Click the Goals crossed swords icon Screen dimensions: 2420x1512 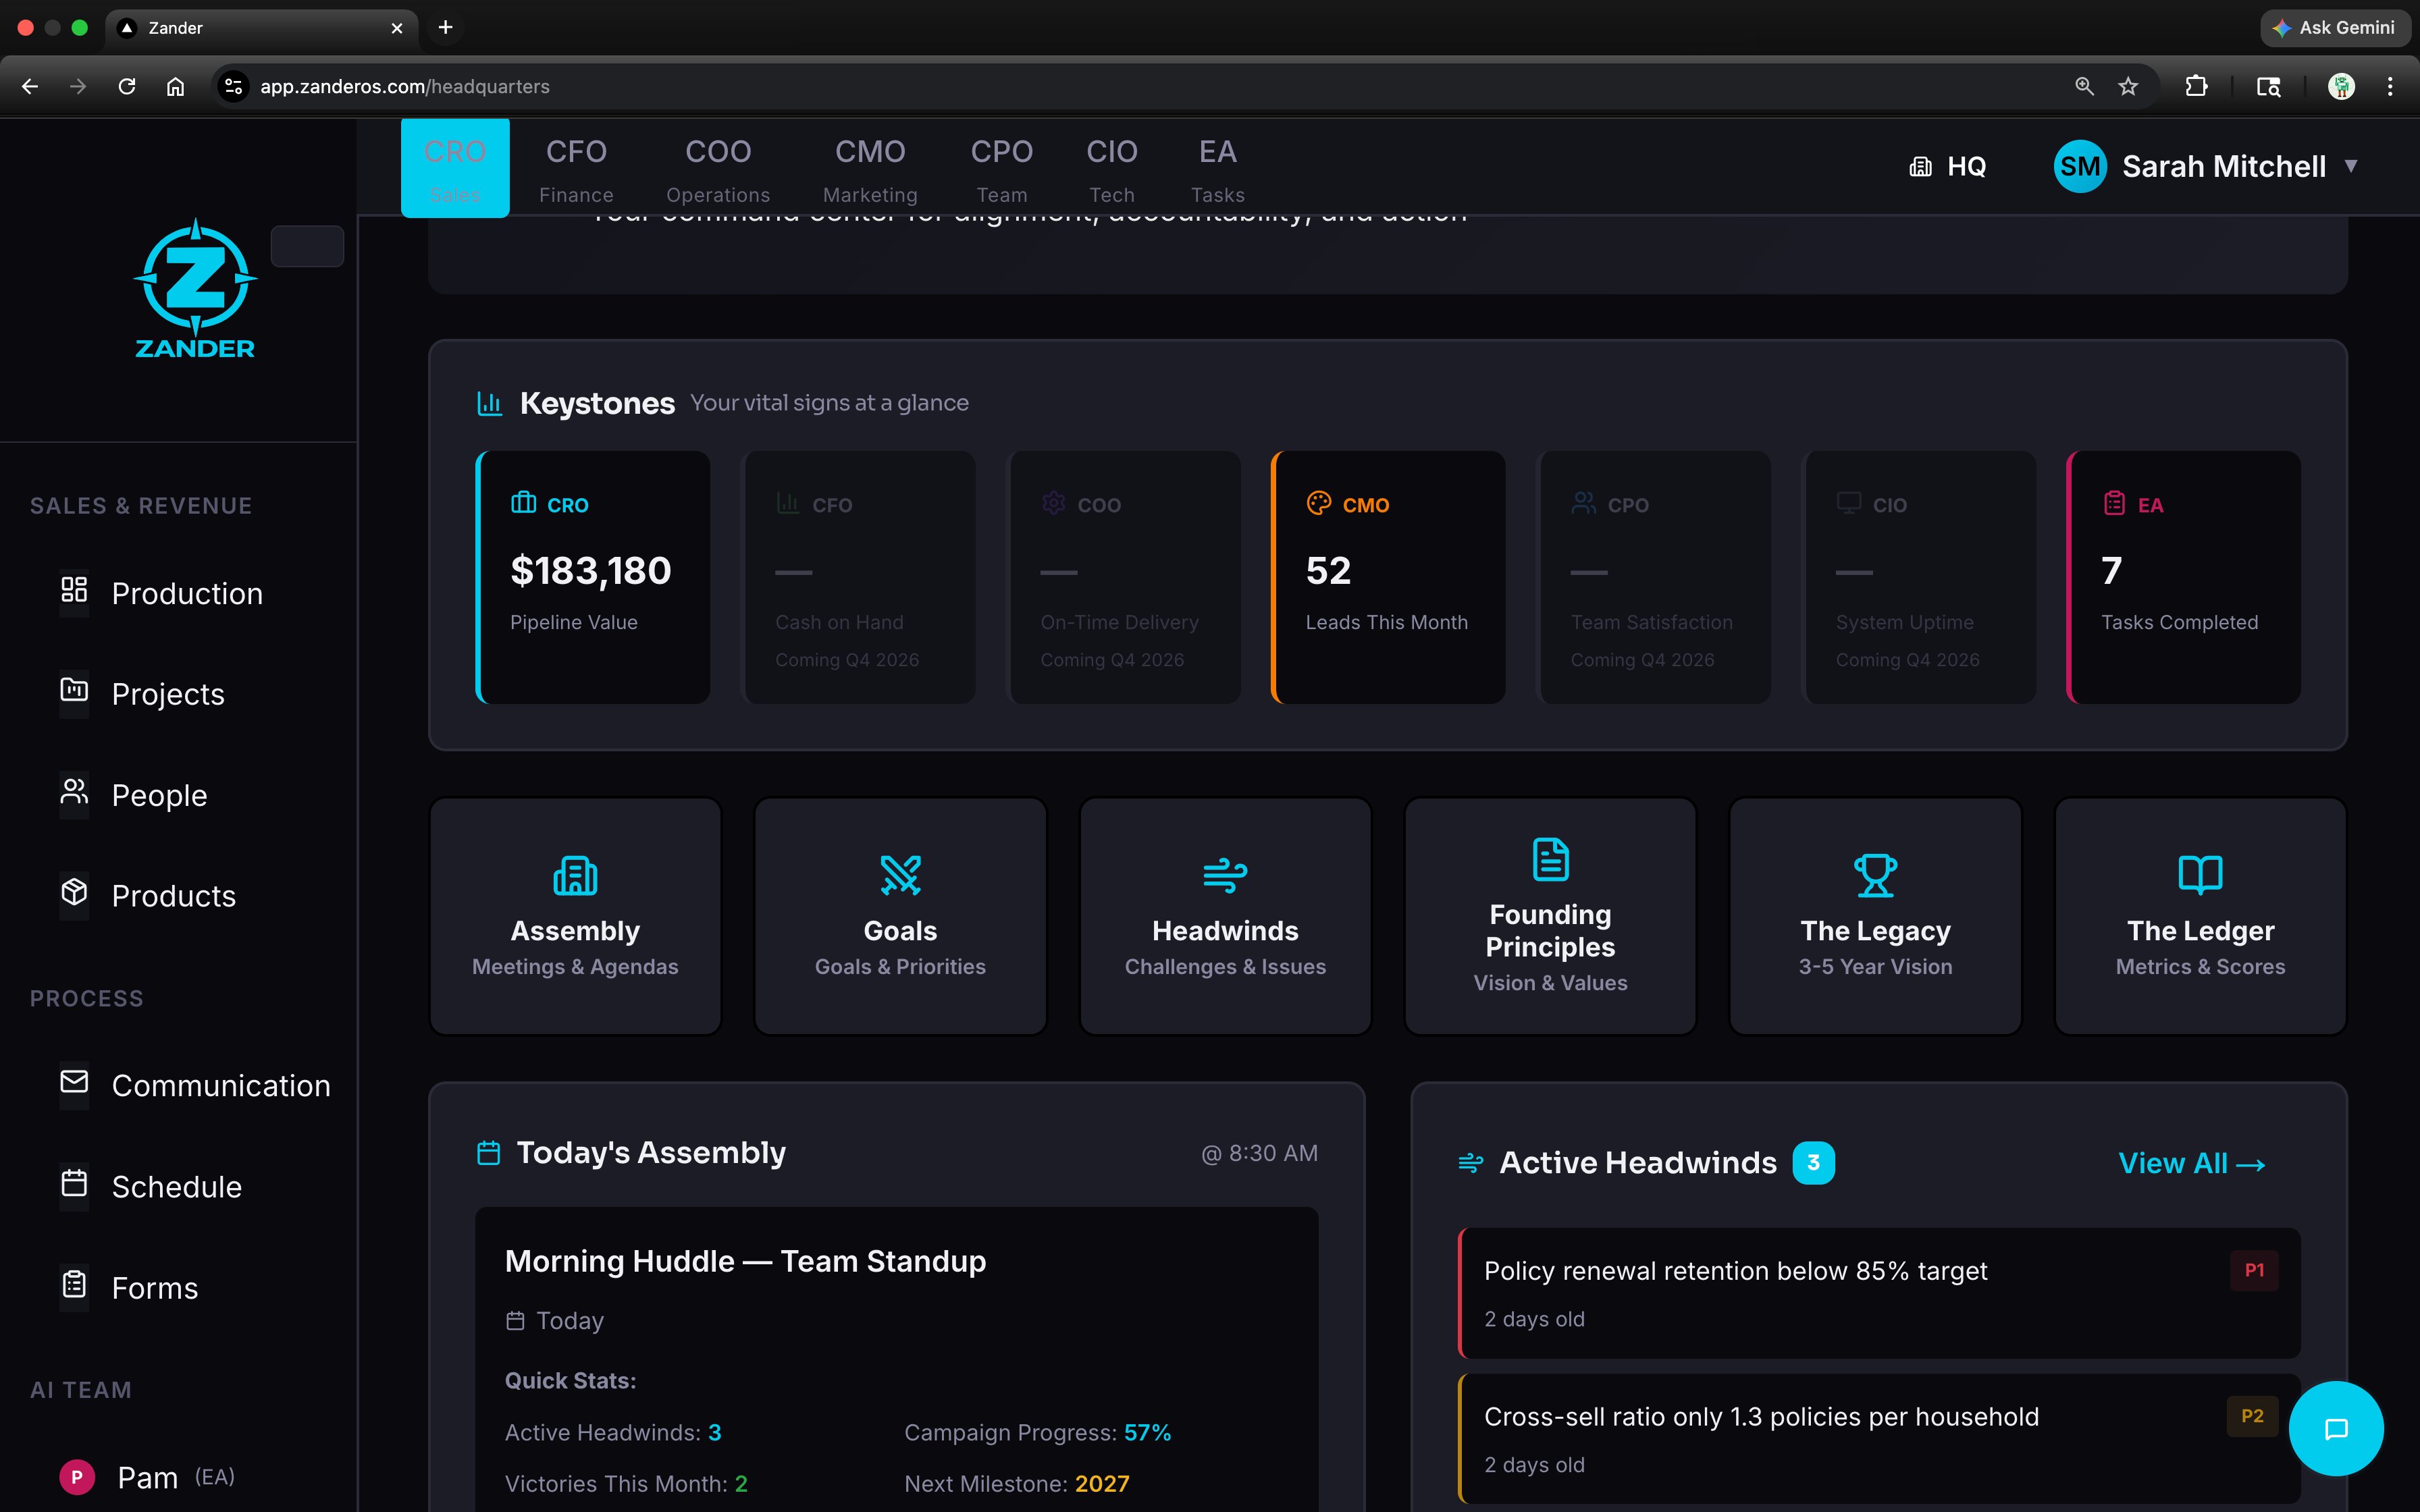900,876
